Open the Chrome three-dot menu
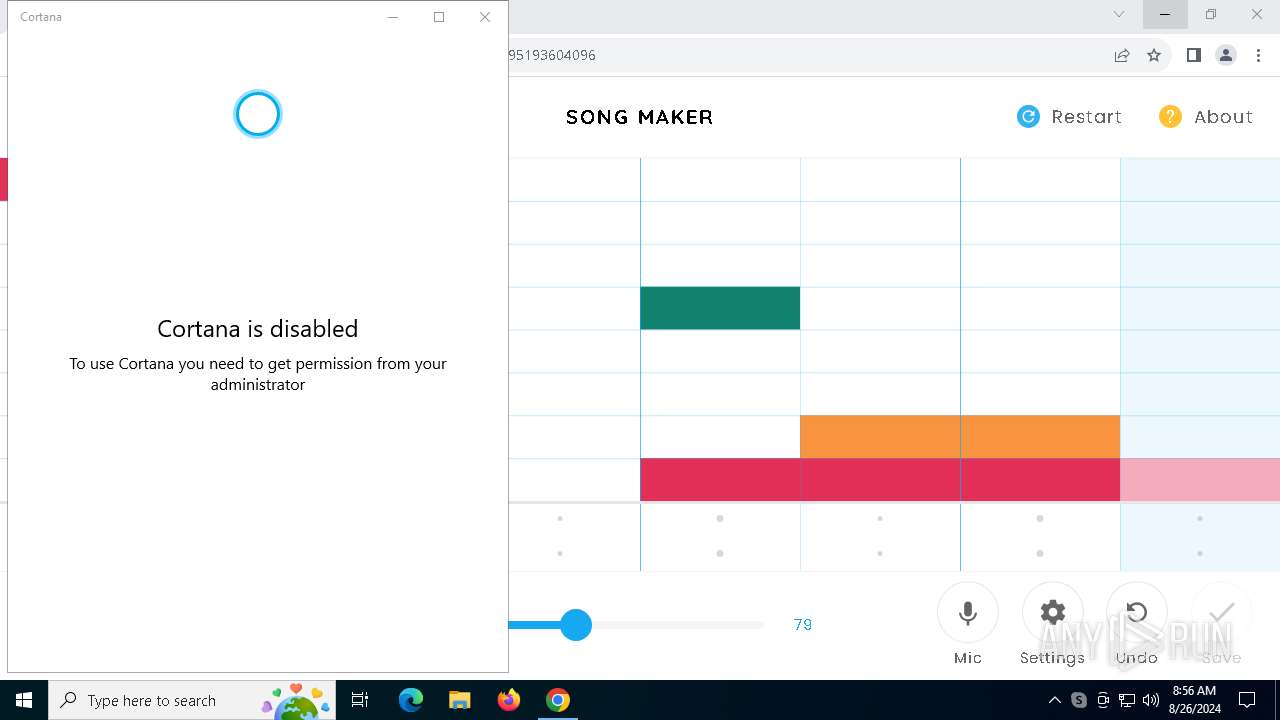Image resolution: width=1280 pixels, height=720 pixels. pos(1258,55)
